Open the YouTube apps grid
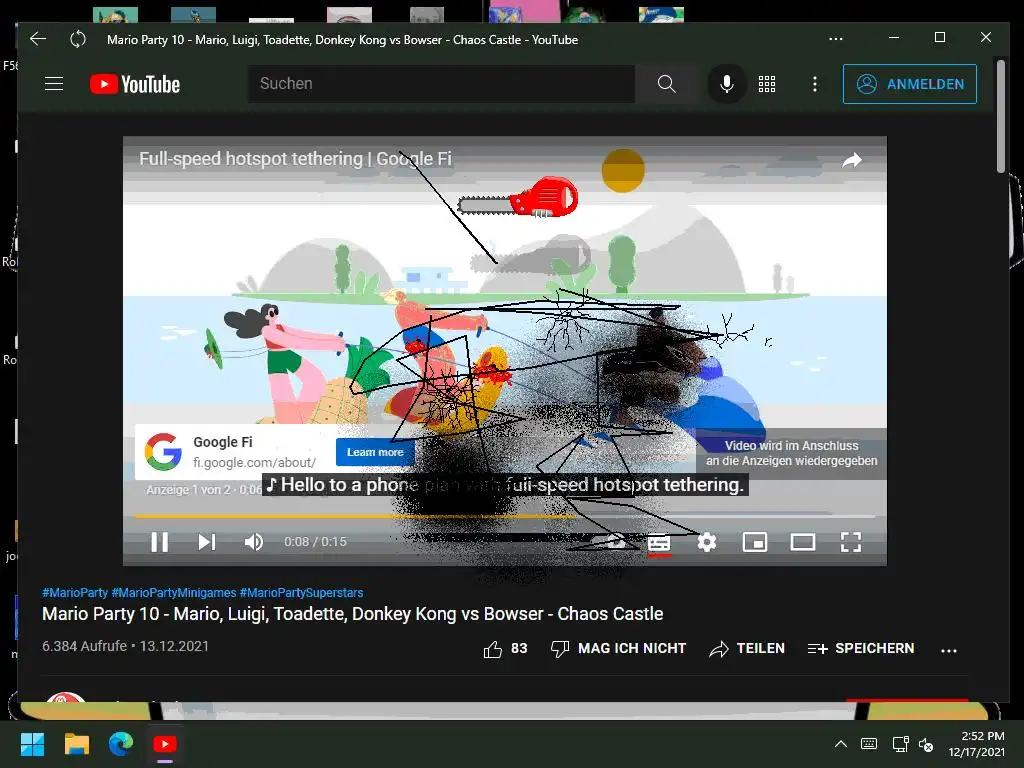The width and height of the screenshot is (1024, 768). (x=767, y=84)
